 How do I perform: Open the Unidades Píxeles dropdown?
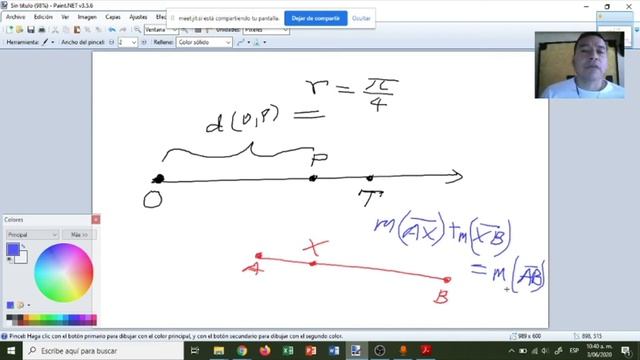tap(266, 30)
